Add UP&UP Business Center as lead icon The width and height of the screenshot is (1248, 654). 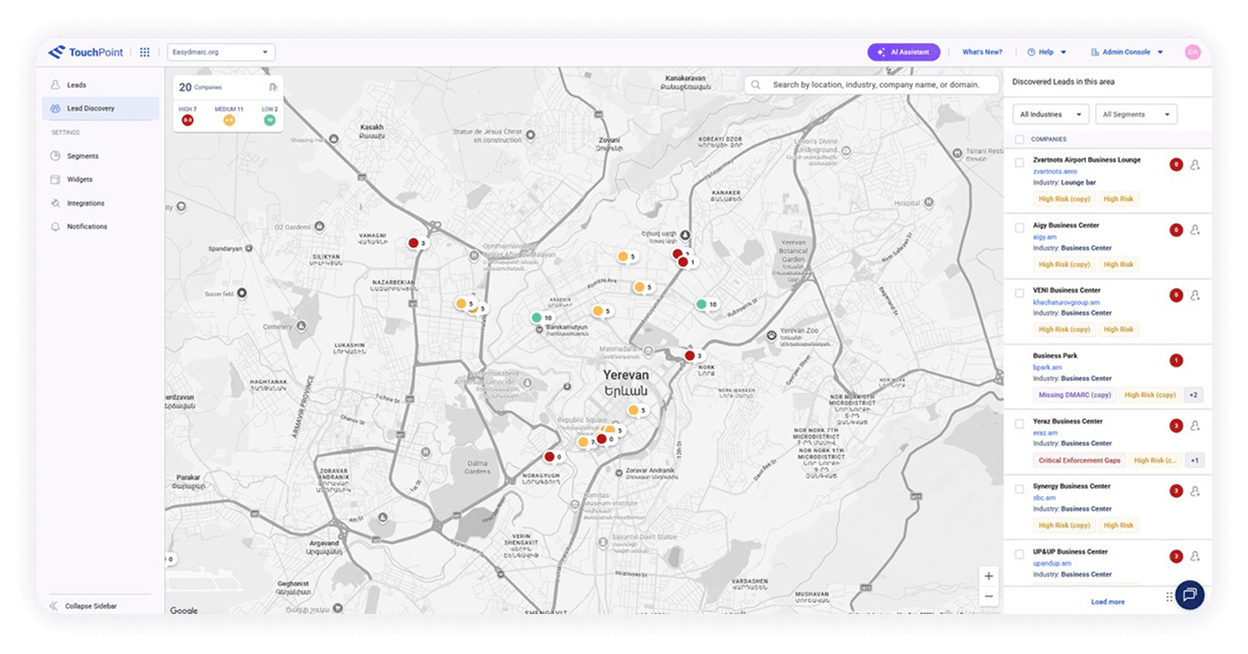coord(1195,556)
